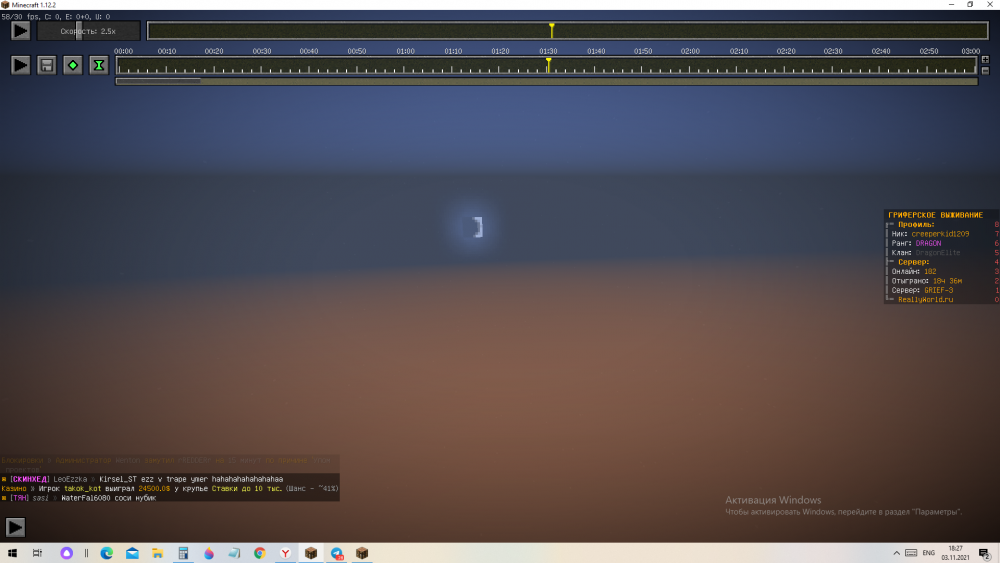Screen dimensions: 1000x563
Task: Click the 02:00 mark on keyframe timeline
Action: pyautogui.click(x=689, y=51)
